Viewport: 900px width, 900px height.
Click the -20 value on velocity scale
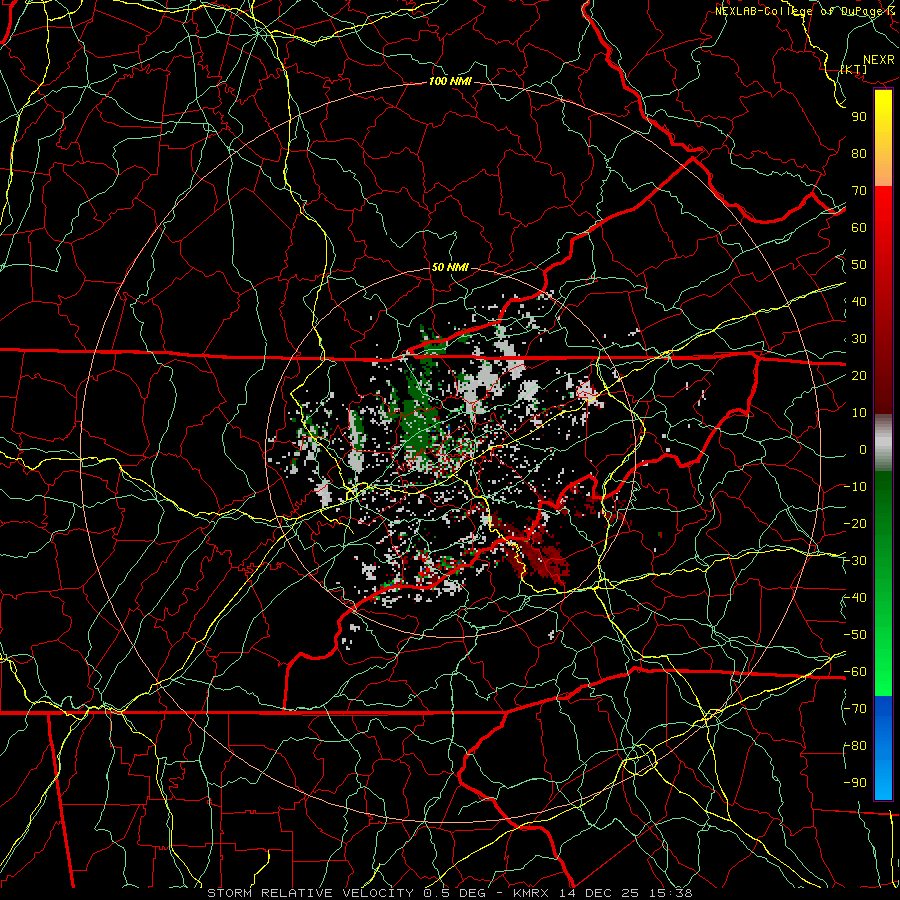[856, 523]
